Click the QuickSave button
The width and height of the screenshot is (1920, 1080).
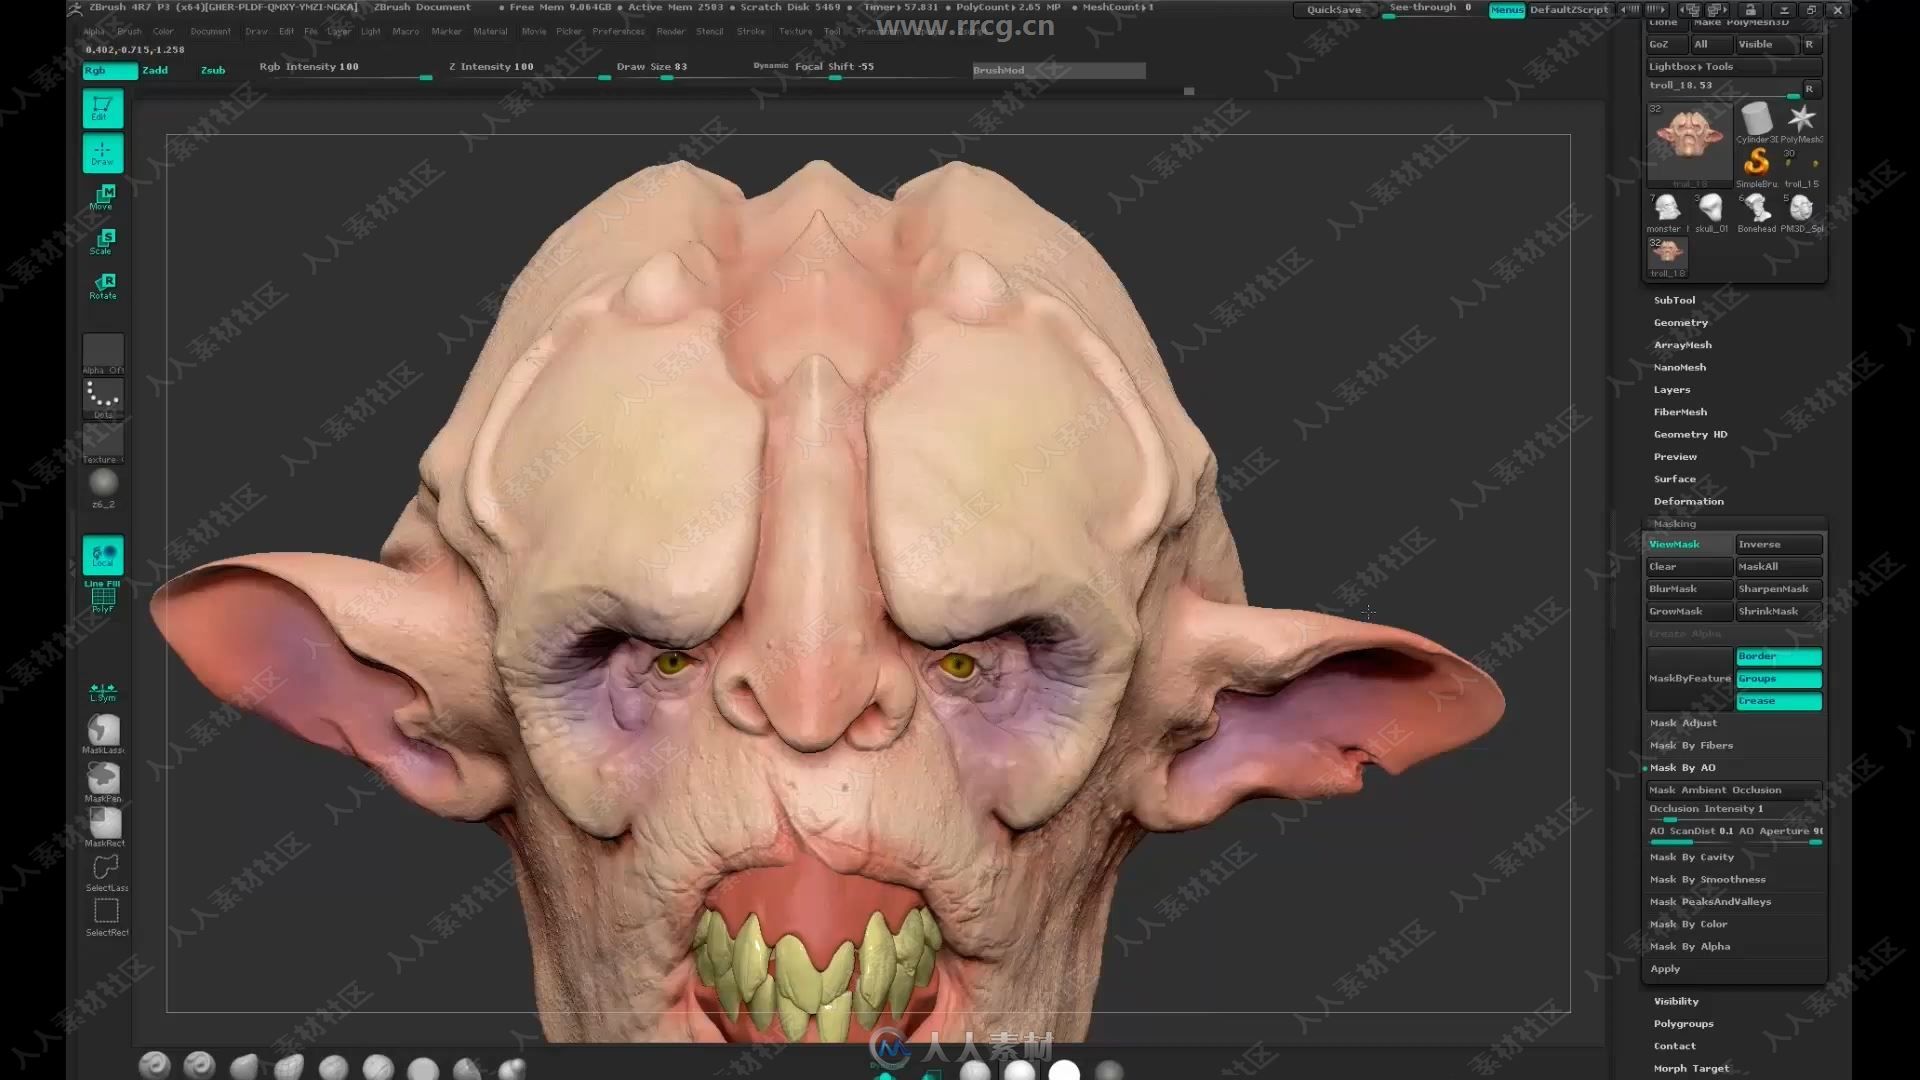(1334, 9)
